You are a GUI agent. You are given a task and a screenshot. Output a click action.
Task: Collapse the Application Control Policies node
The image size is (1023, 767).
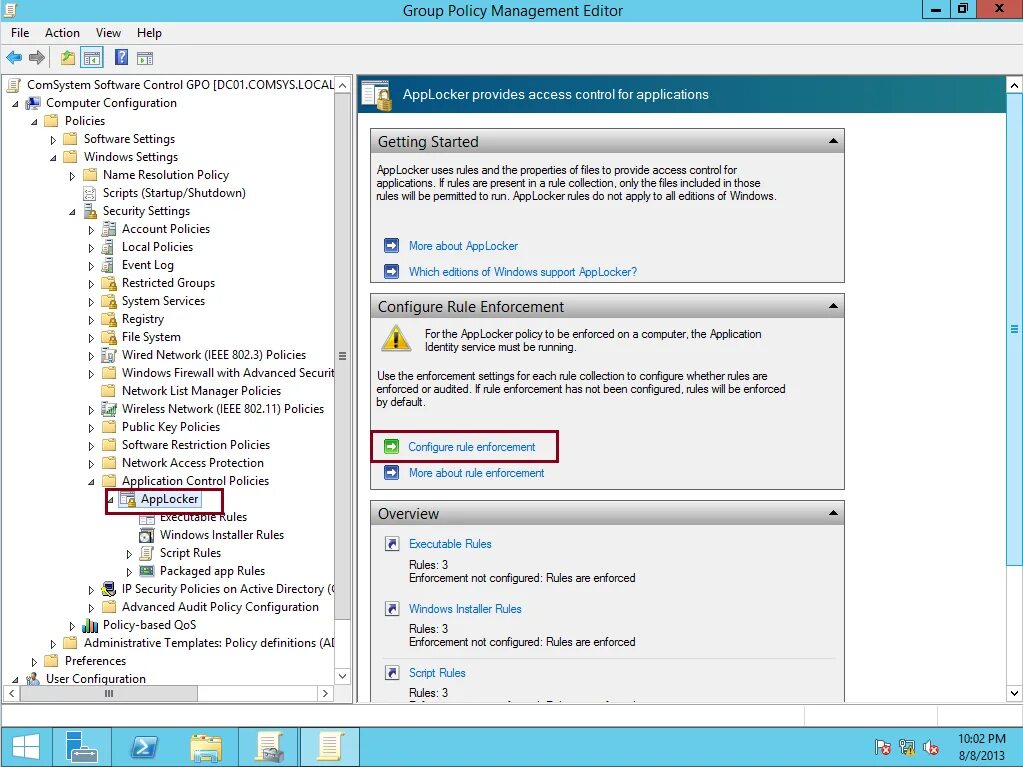click(91, 481)
